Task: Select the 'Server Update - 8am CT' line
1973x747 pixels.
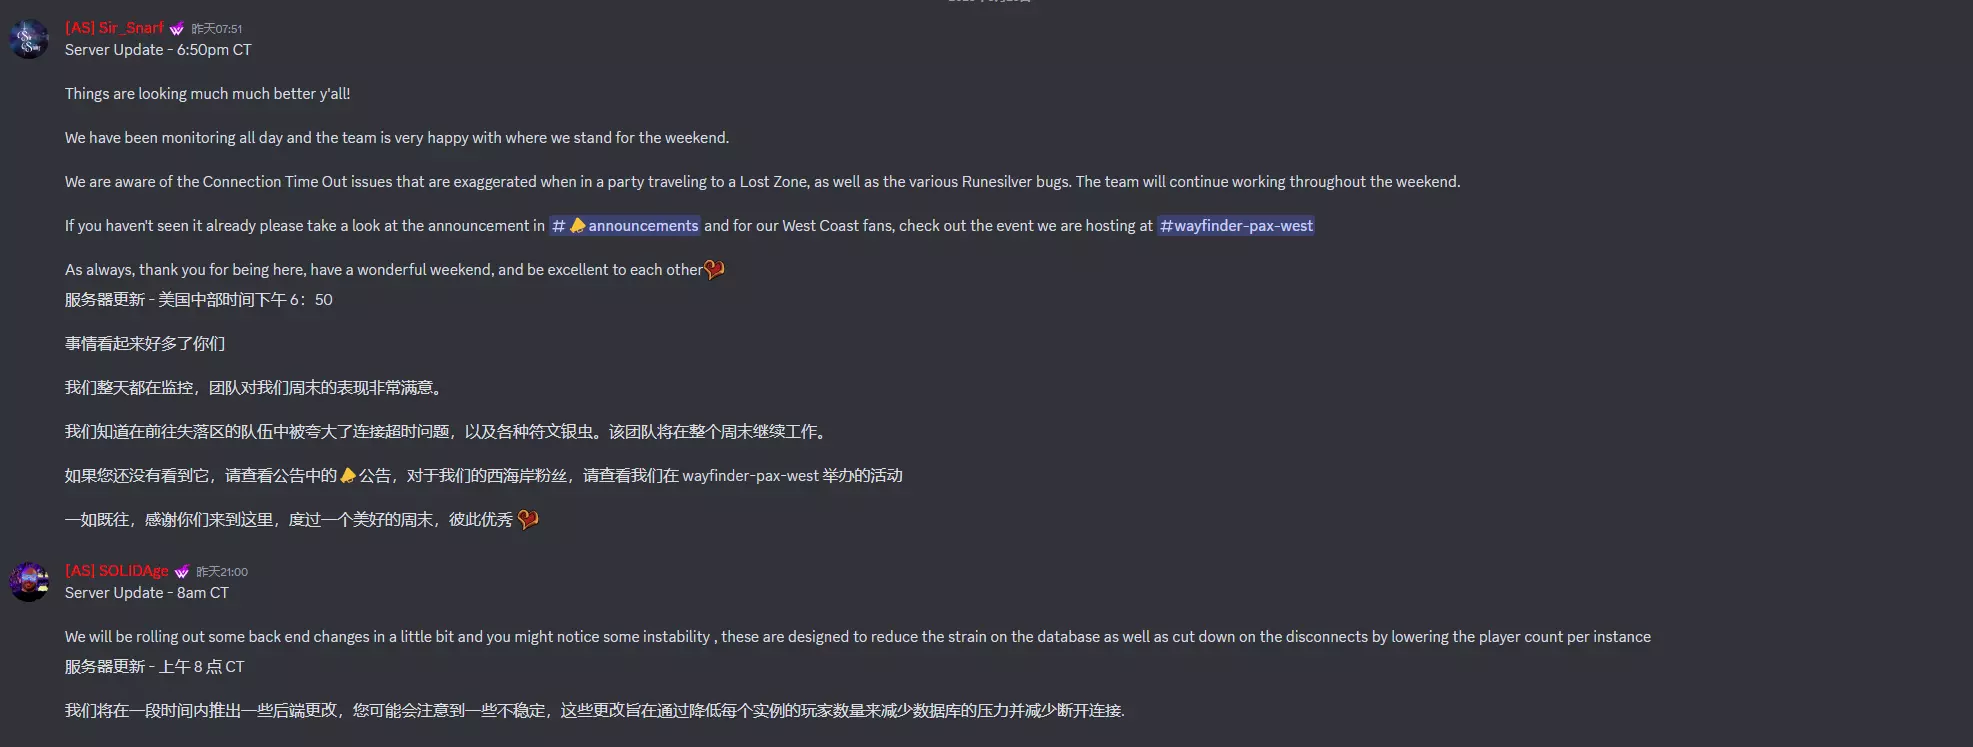Action: 147,593
